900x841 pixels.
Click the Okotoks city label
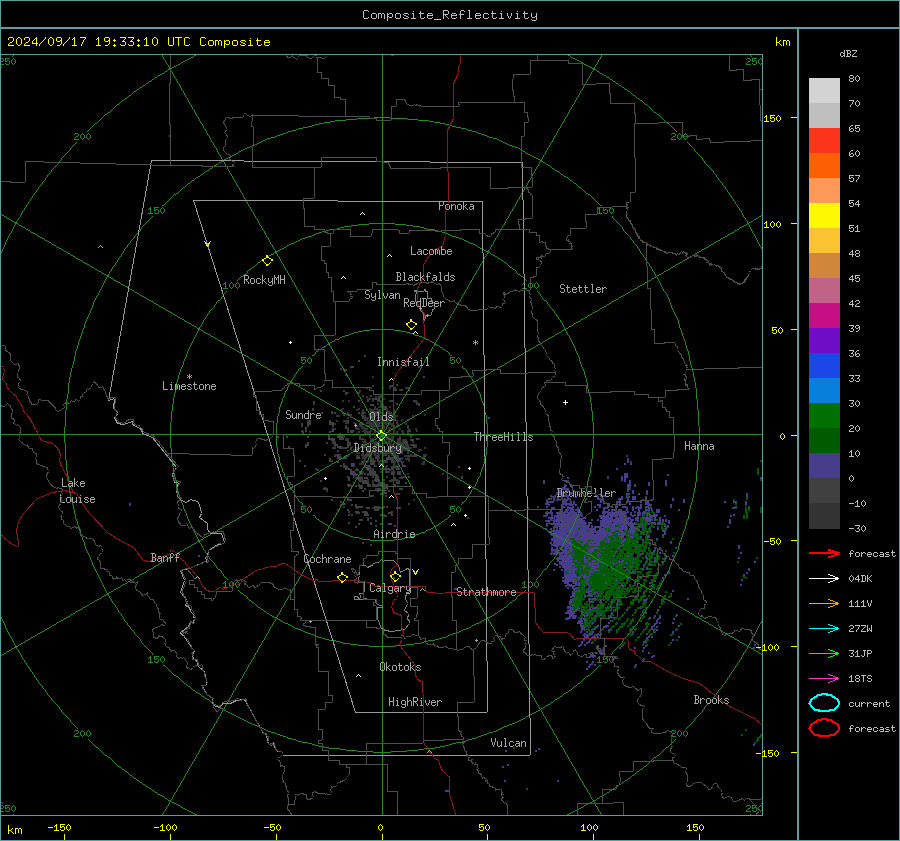400,667
